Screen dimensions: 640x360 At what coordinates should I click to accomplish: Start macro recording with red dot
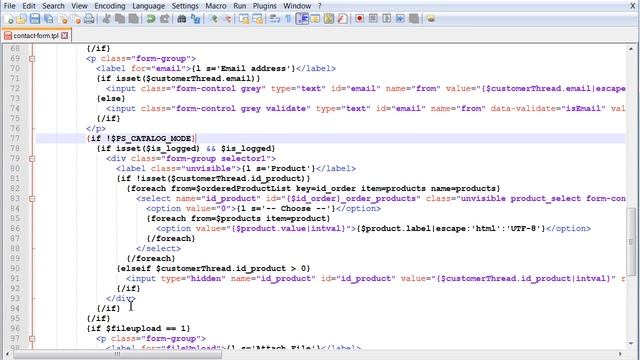tap(360, 19)
